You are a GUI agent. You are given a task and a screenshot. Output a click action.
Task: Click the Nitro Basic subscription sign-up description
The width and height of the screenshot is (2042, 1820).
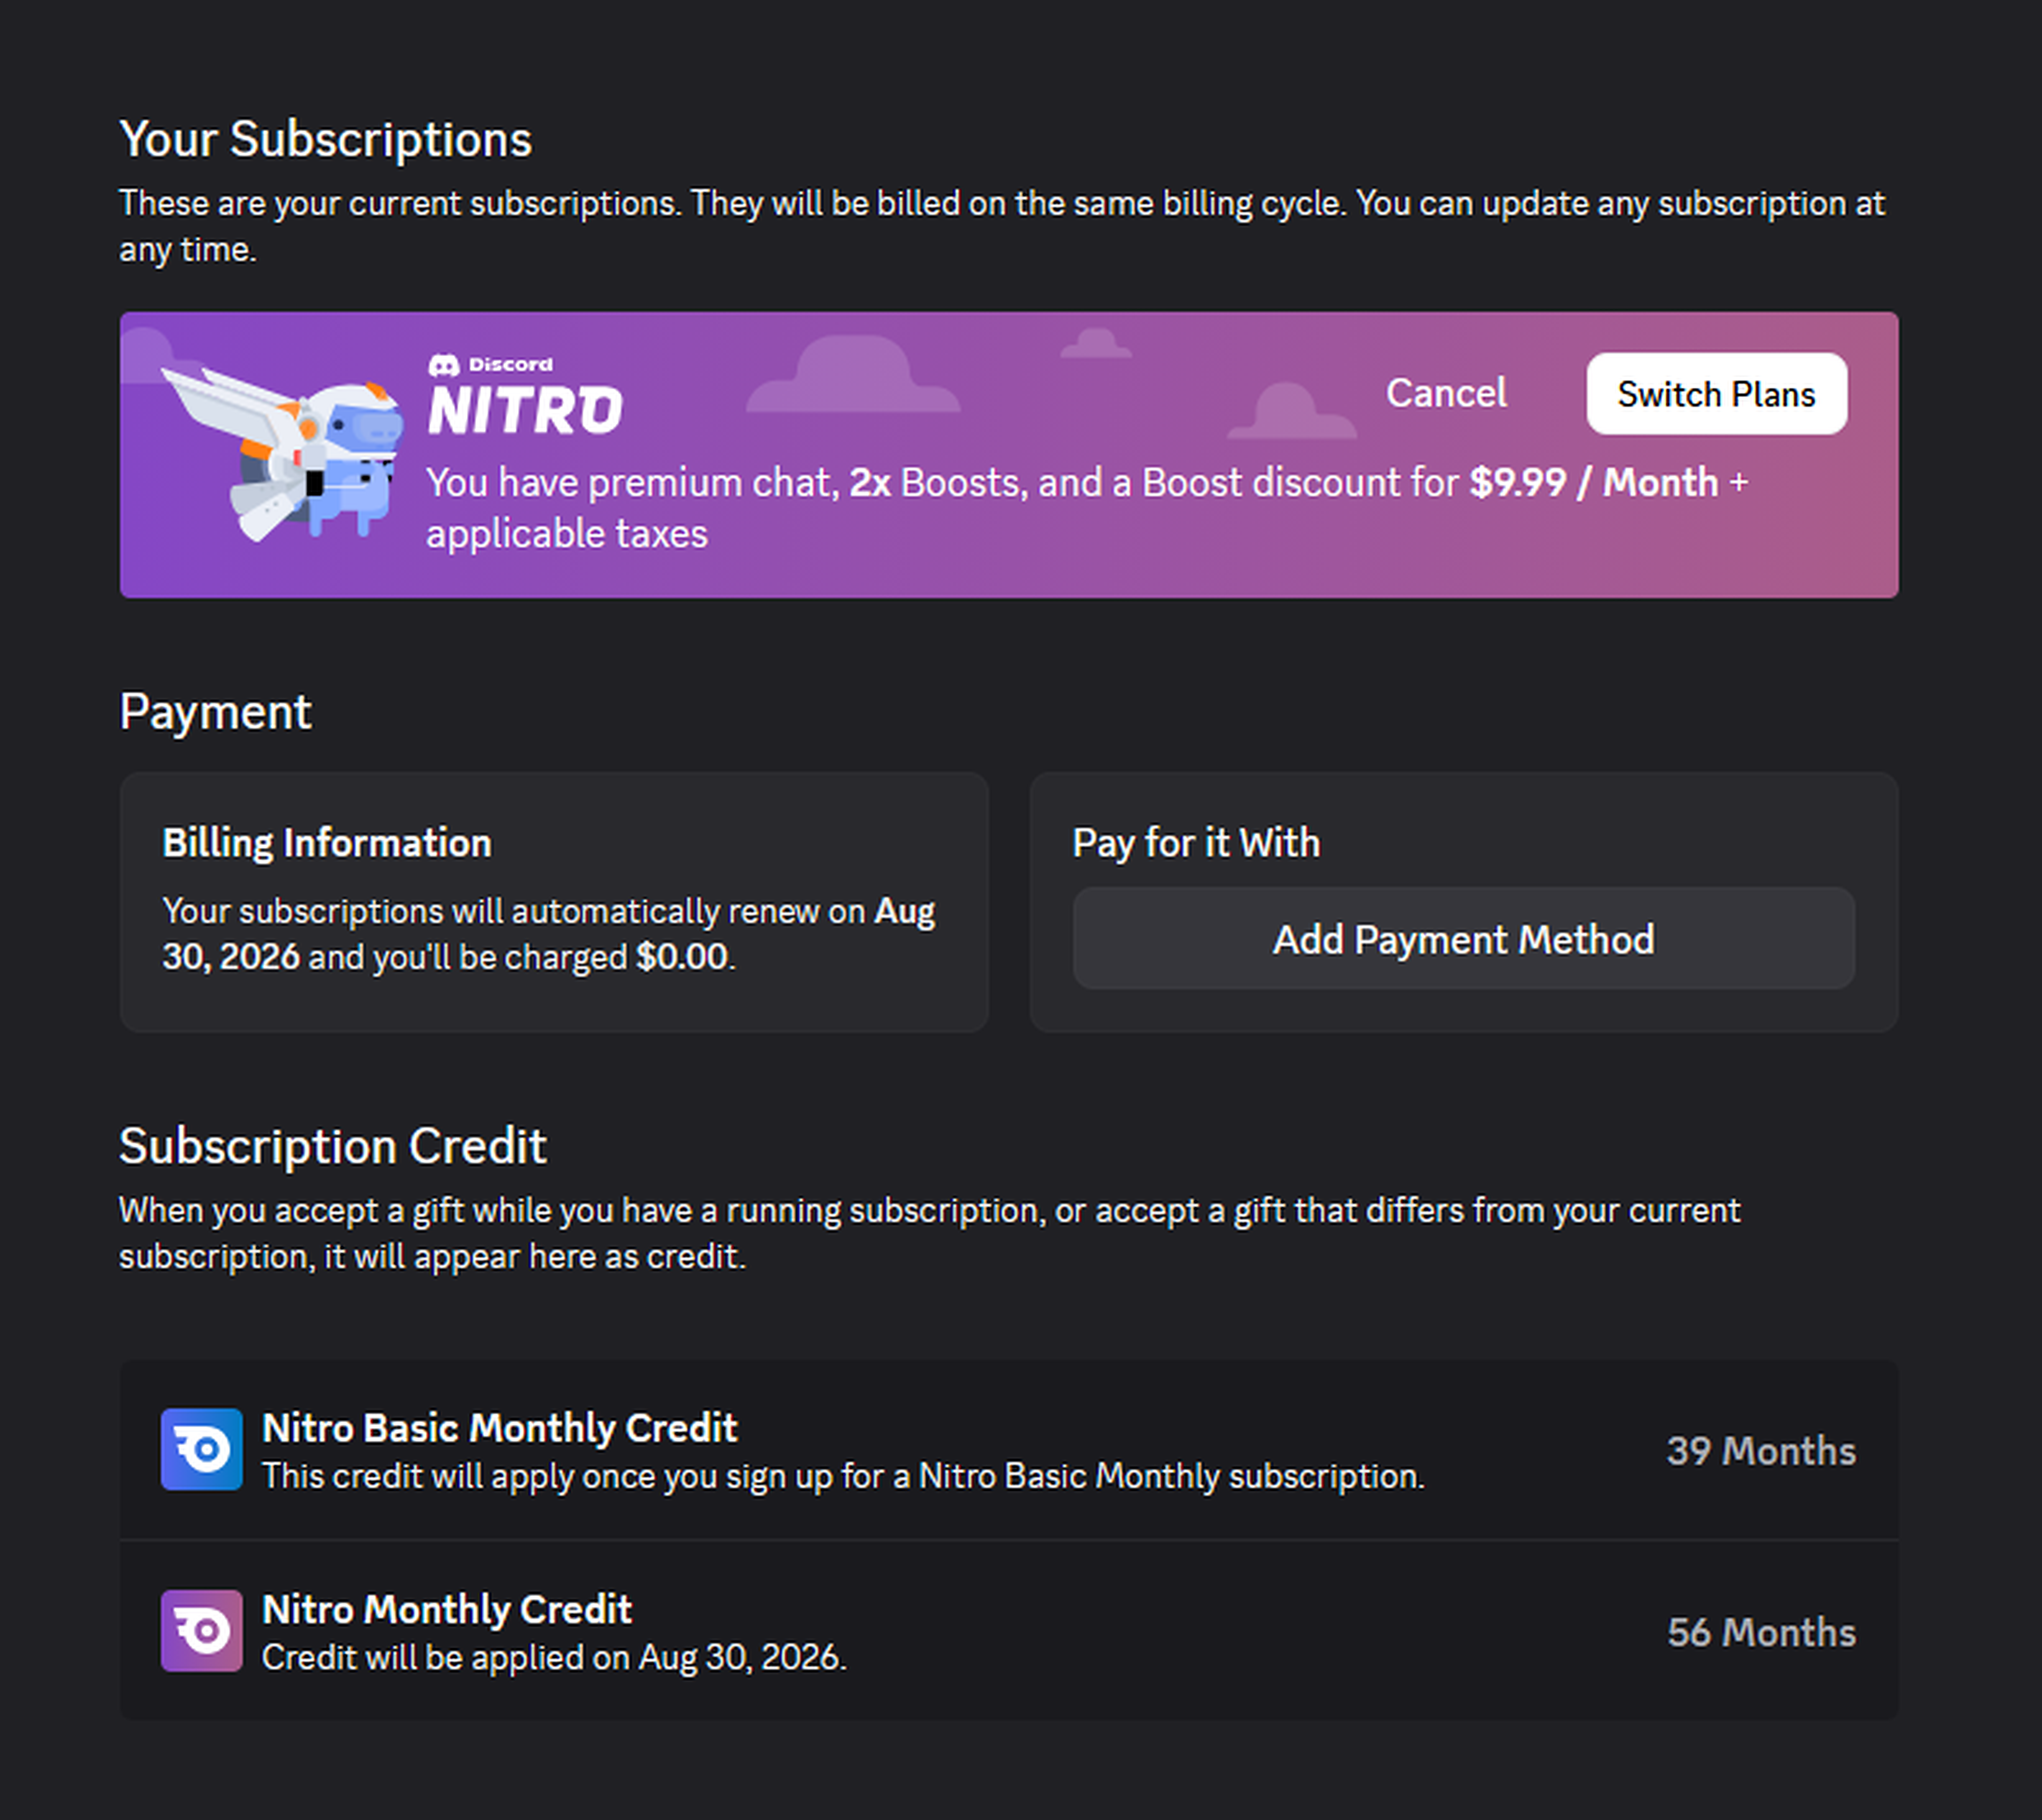[843, 1476]
